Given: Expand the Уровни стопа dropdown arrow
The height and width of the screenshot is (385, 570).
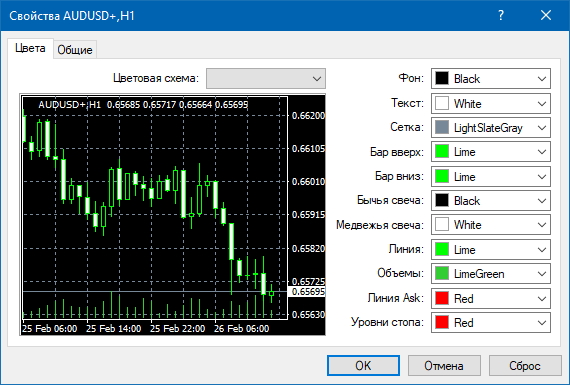Looking at the screenshot, I should (x=542, y=322).
